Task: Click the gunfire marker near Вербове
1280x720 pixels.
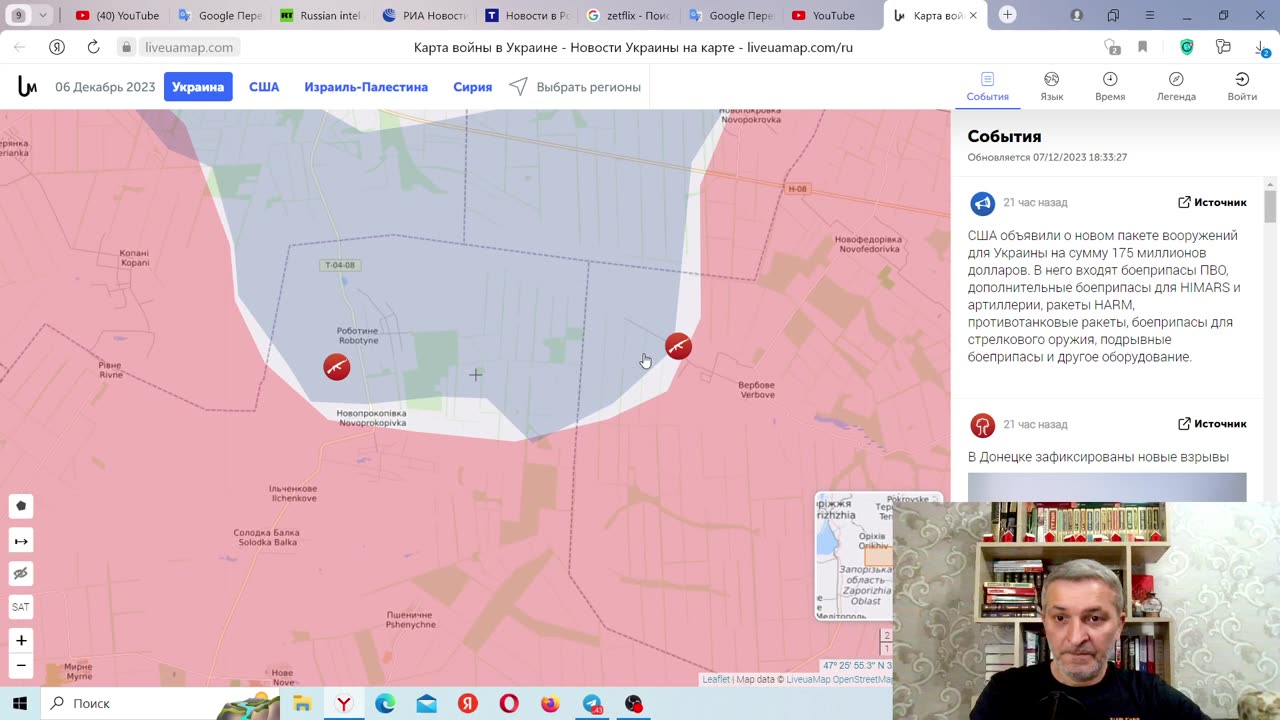Action: pyautogui.click(x=678, y=347)
